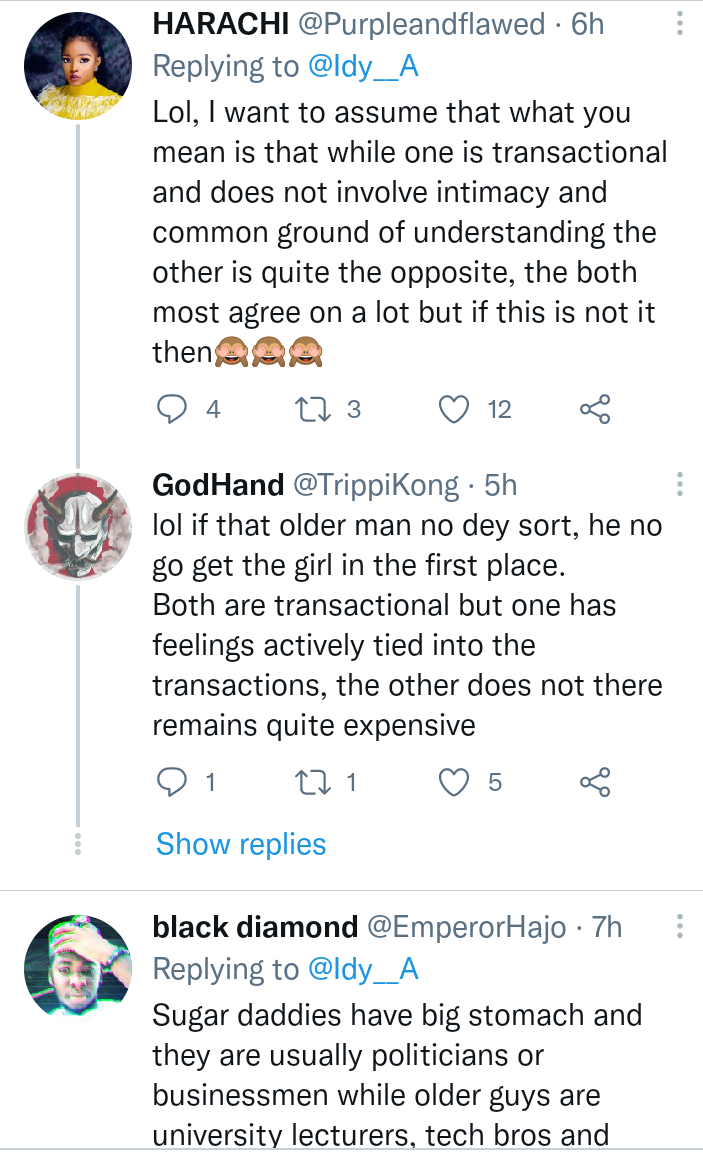View black diamond's profile photo
Screen dimensions: 703x1158
click(x=77, y=967)
